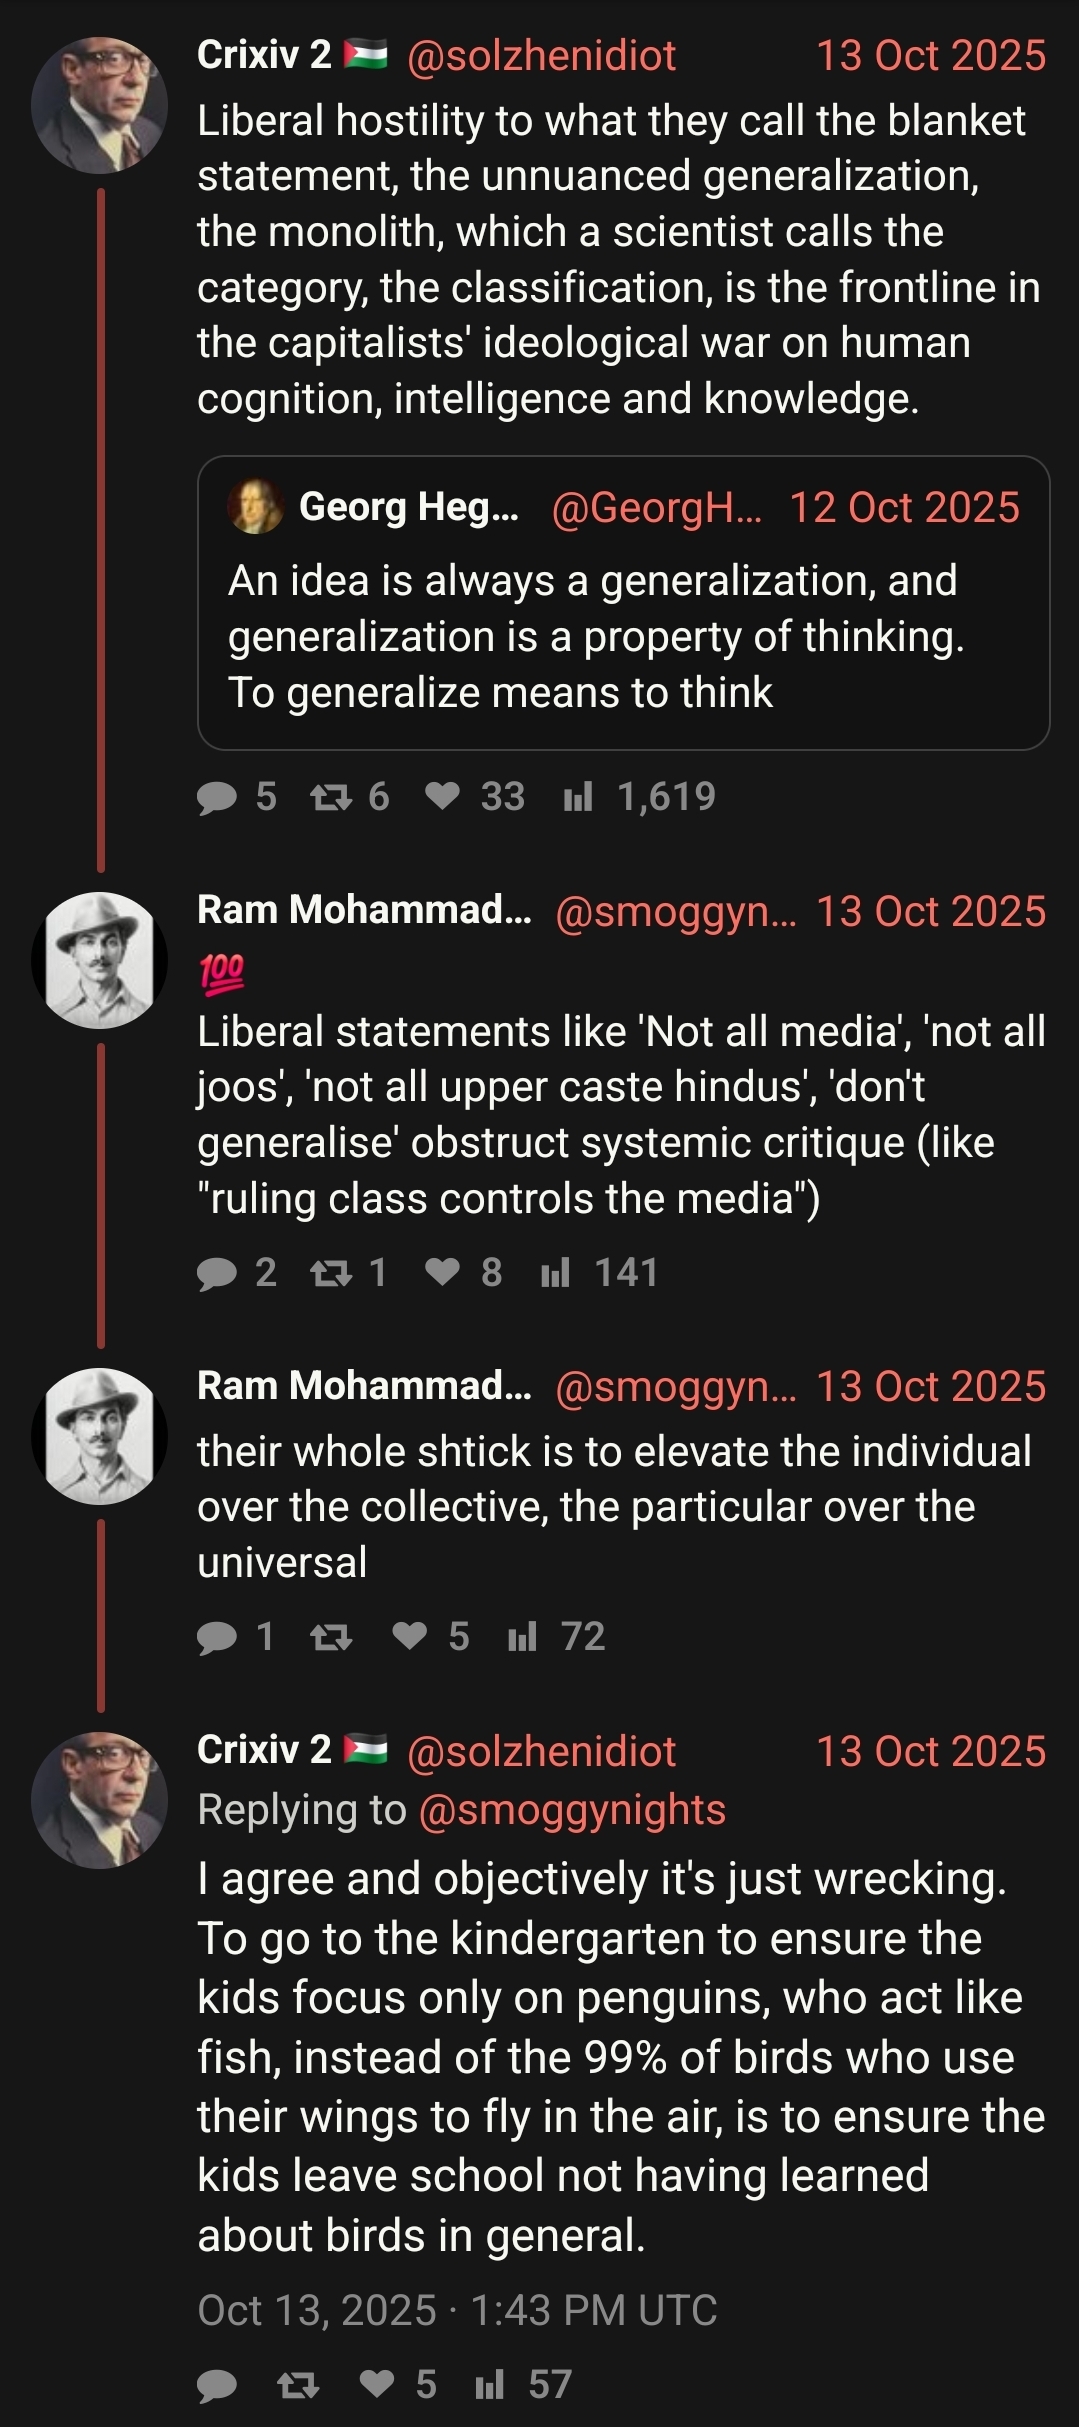The width and height of the screenshot is (1079, 2427).
Task: Click the reply icon on the top Crixiv 2 post
Action: point(217,797)
